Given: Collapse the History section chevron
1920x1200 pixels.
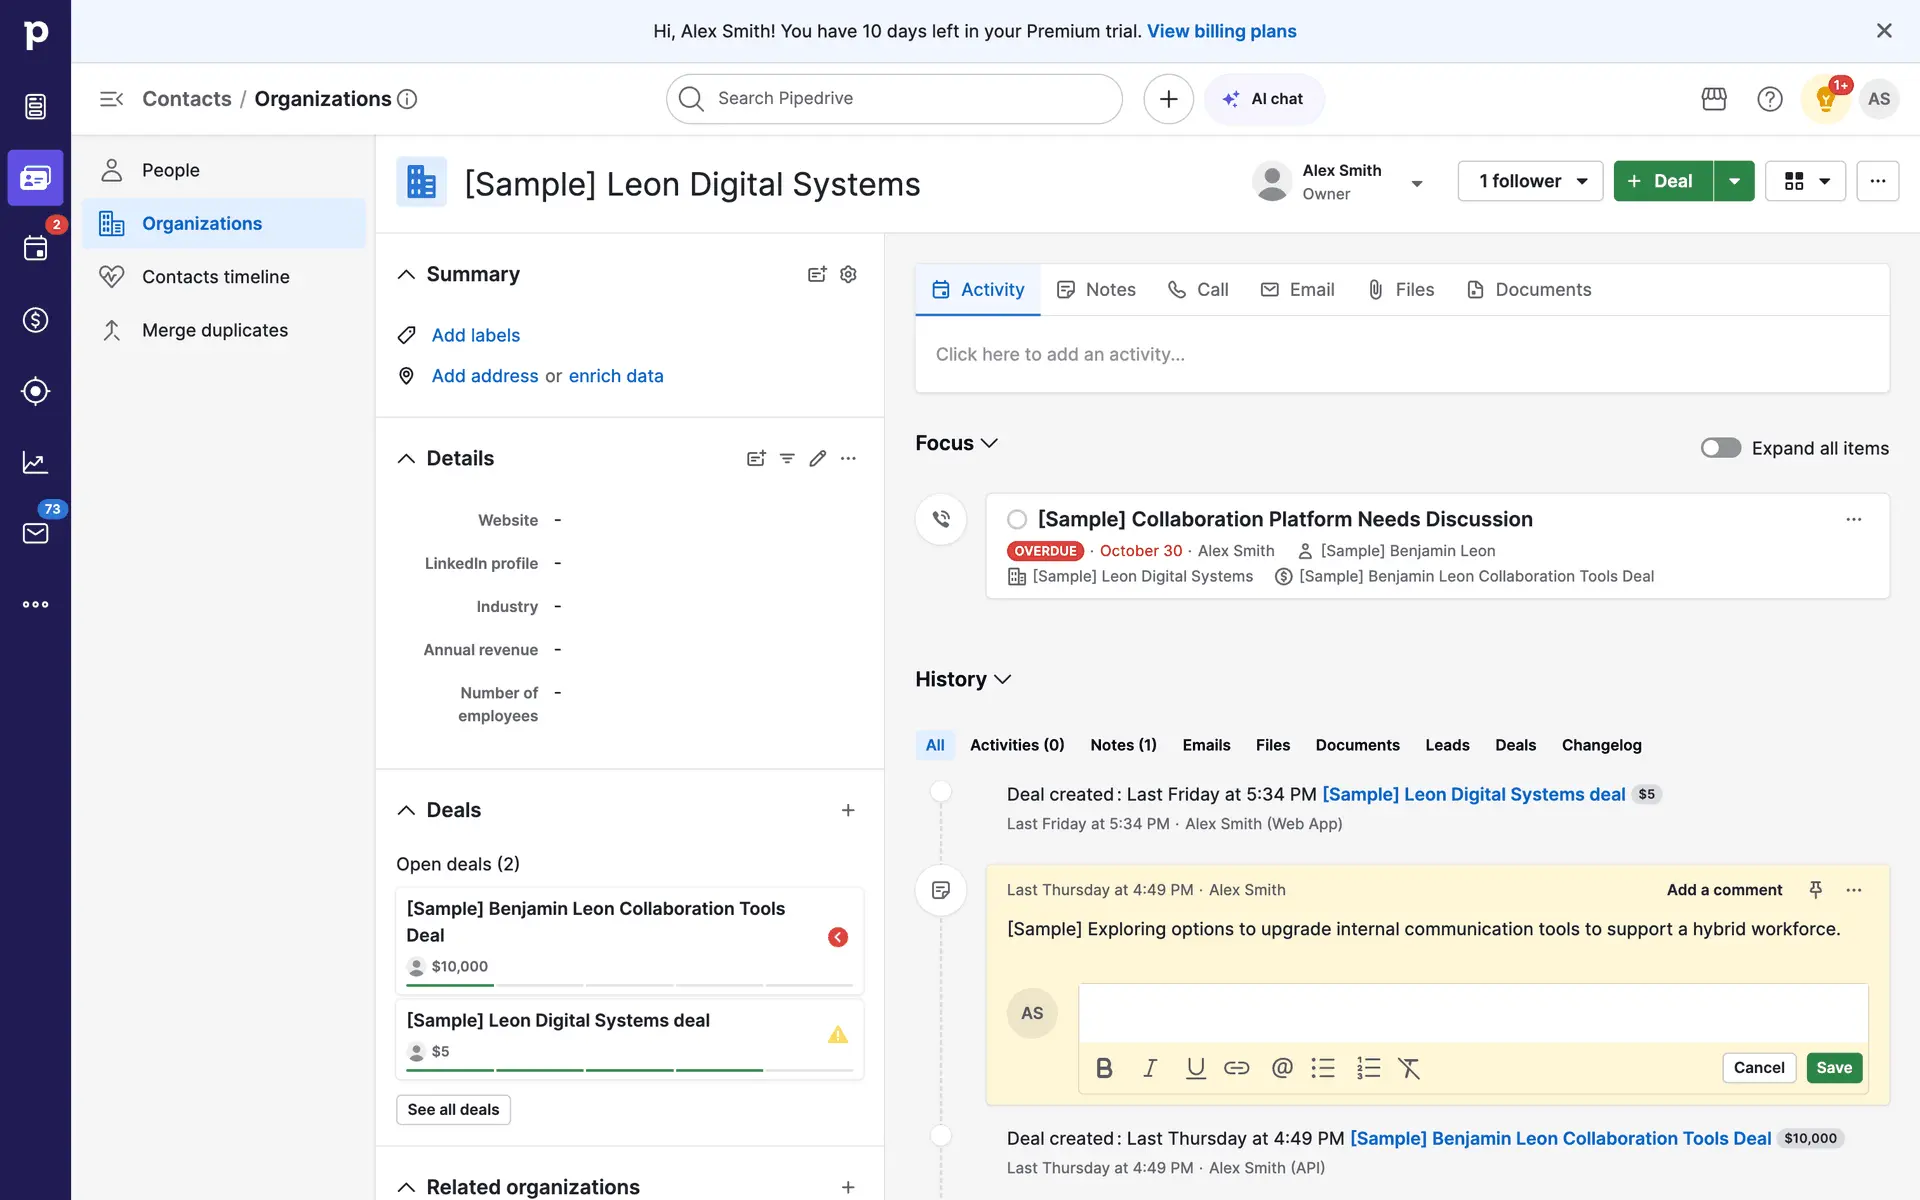Looking at the screenshot, I should point(1003,679).
